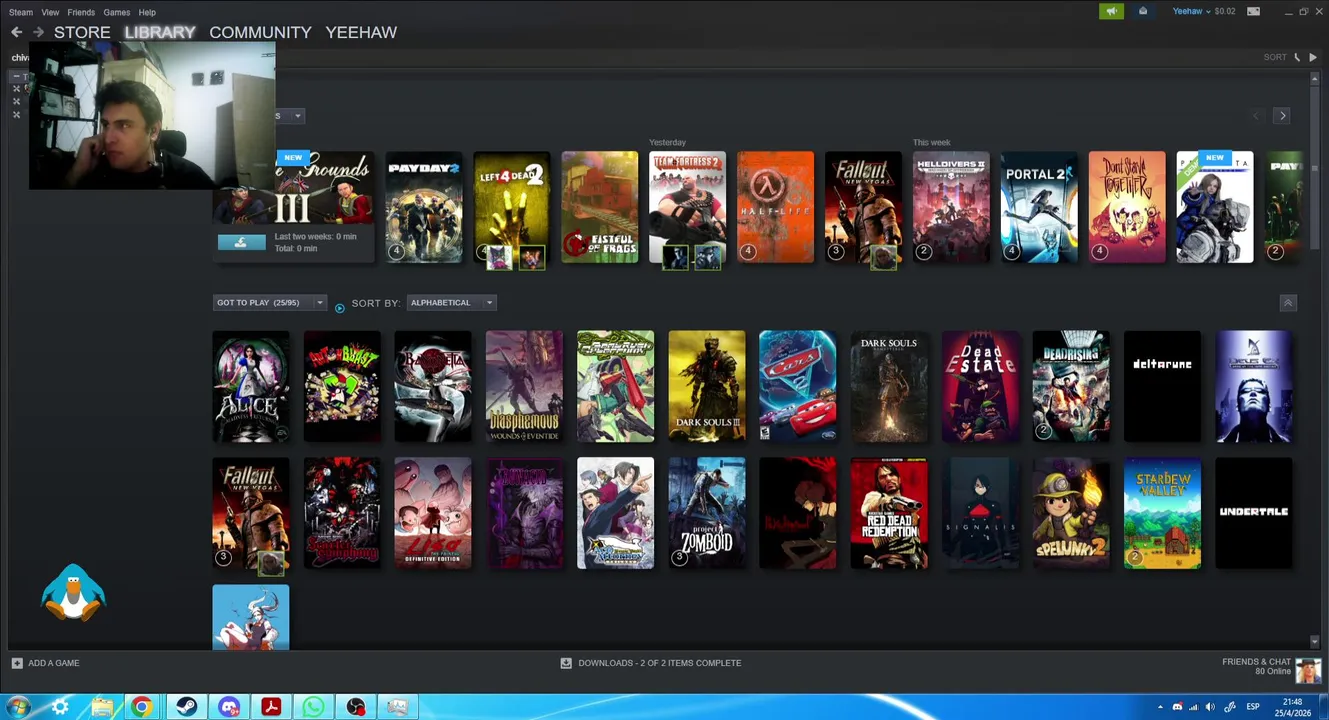Collapse the collection shelf with double-chevron
The width and height of the screenshot is (1329, 720).
coord(1288,302)
